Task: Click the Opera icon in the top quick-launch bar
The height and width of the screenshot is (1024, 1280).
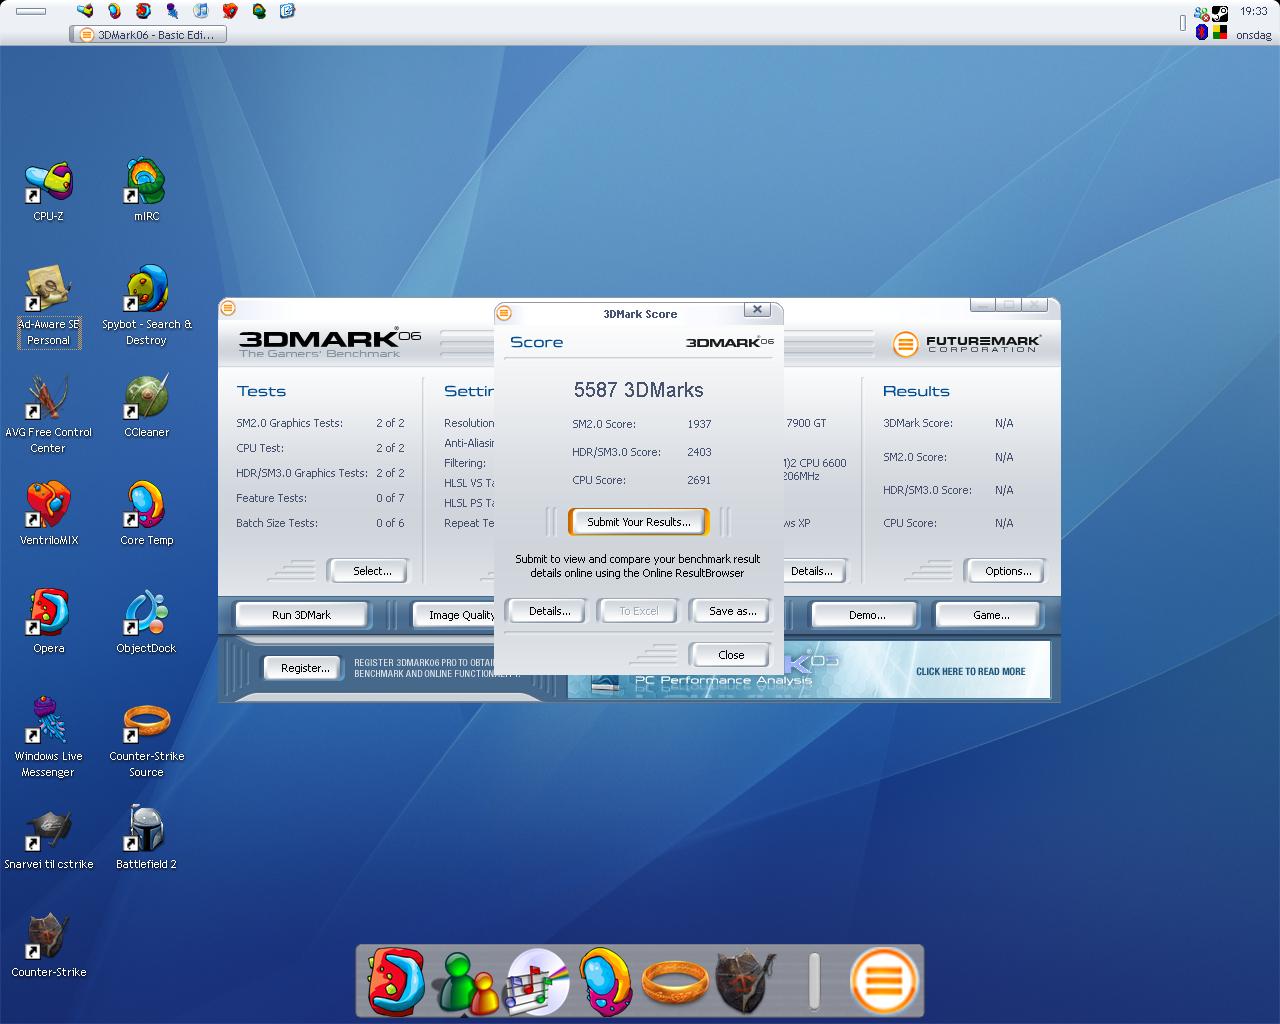Action: (143, 11)
